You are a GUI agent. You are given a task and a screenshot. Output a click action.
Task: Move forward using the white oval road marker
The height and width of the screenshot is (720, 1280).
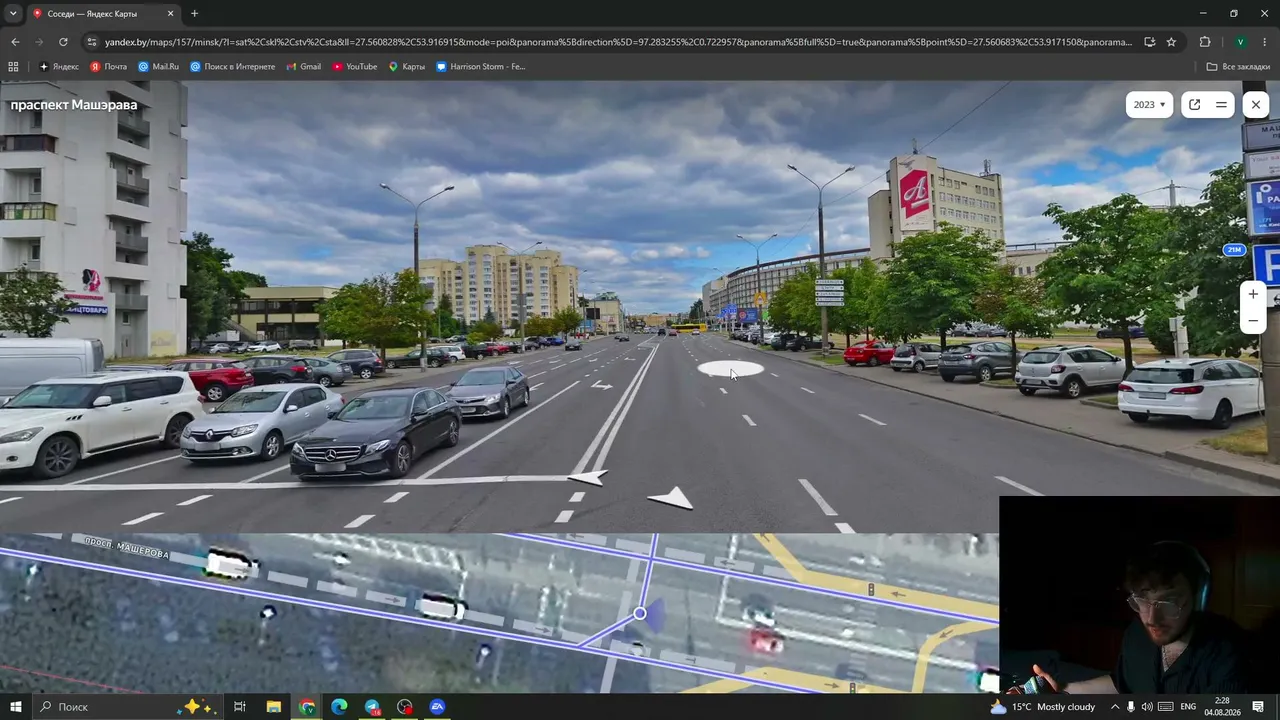tap(730, 370)
